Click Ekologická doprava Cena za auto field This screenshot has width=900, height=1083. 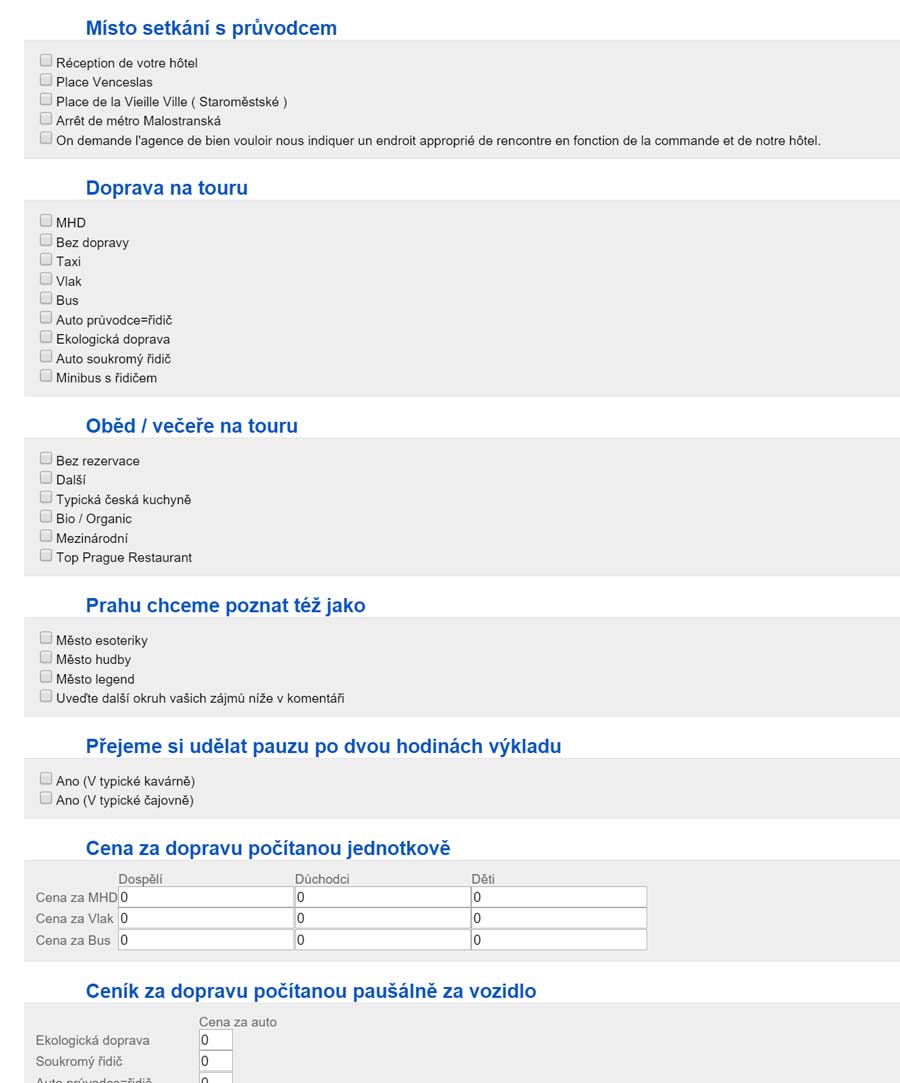216,1040
